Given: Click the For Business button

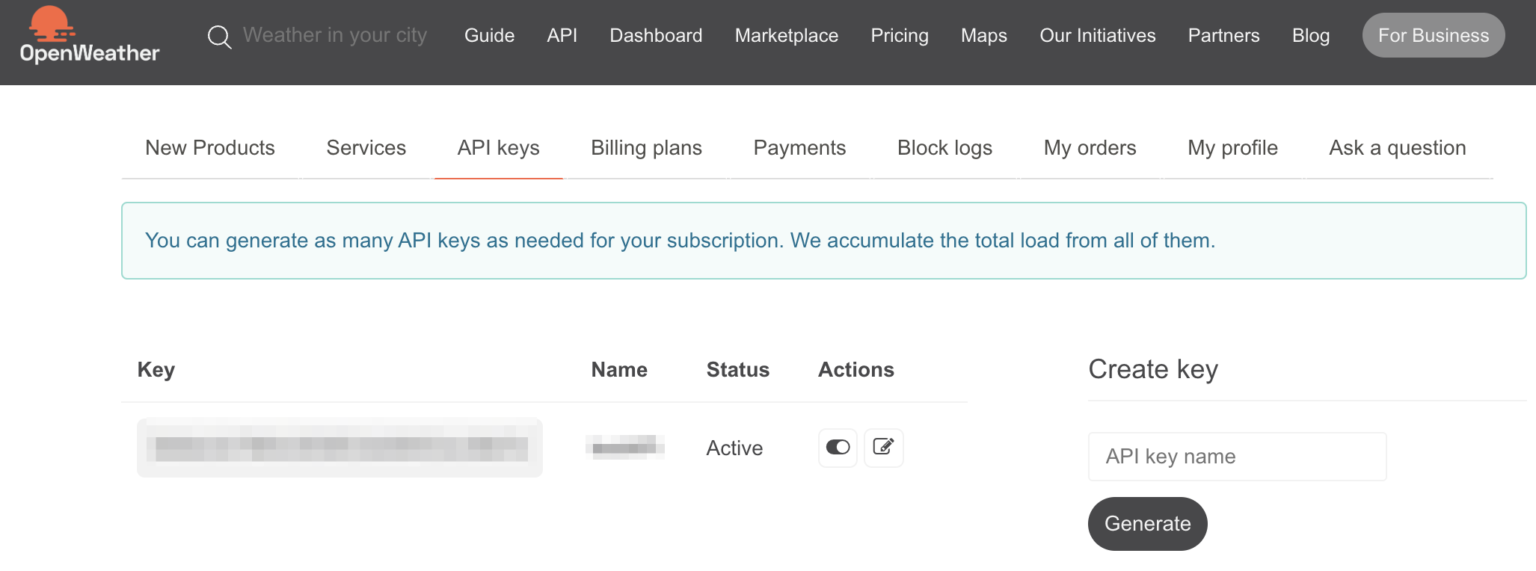Looking at the screenshot, I should (1433, 36).
